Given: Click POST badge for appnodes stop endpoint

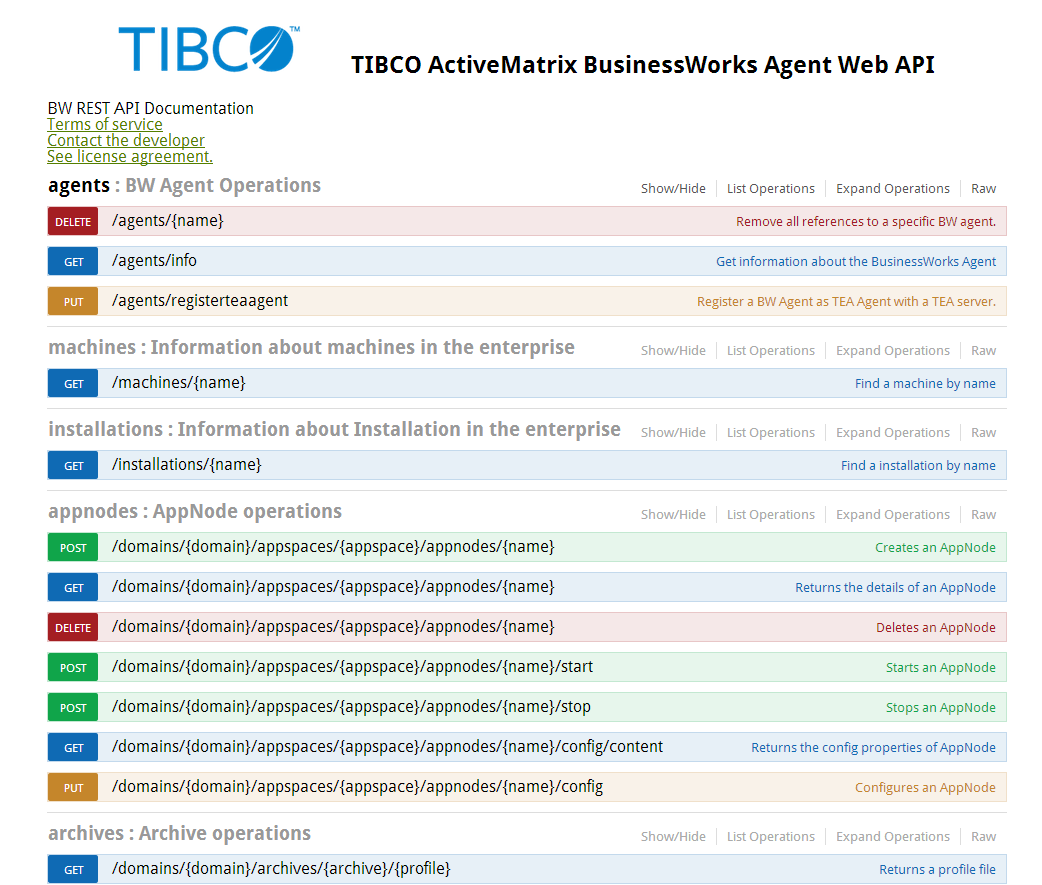Looking at the screenshot, I should pos(73,707).
